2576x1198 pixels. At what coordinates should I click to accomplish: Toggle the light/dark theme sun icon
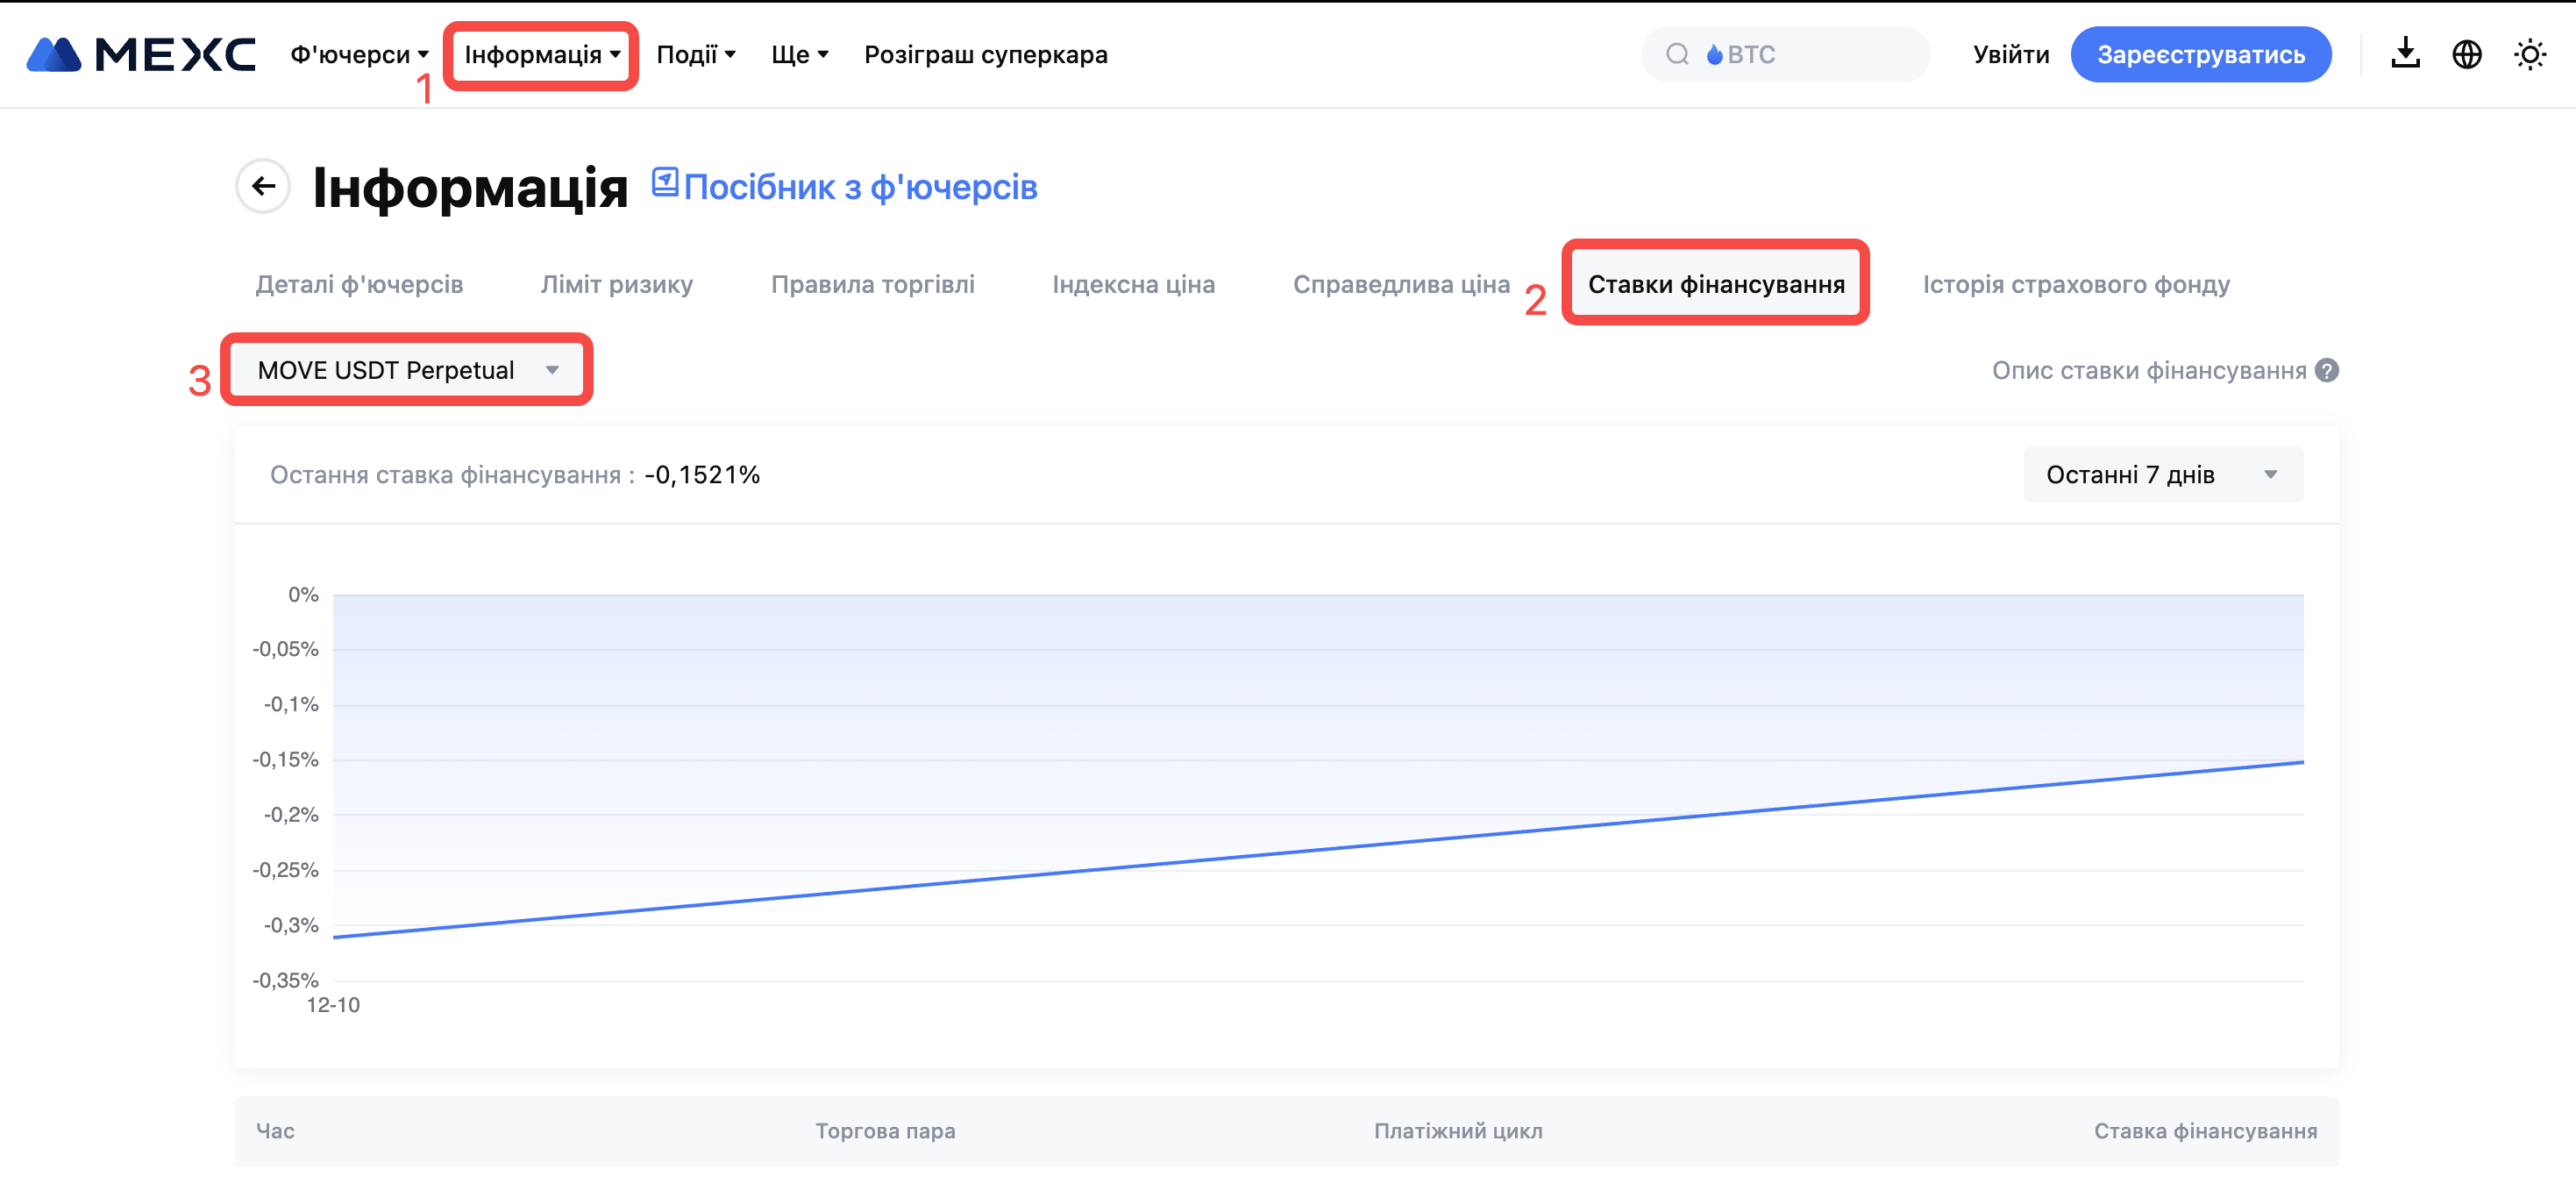pyautogui.click(x=2530, y=54)
